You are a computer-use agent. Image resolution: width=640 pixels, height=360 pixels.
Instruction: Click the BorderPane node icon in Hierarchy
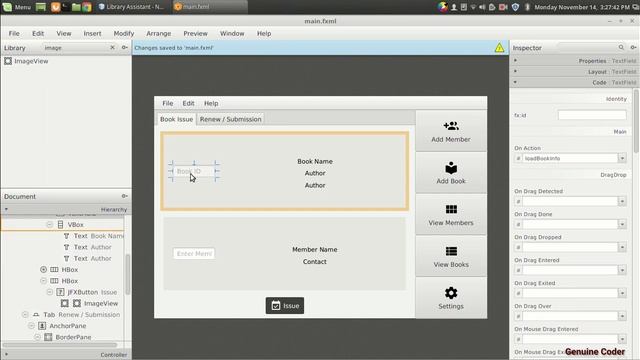48,337
